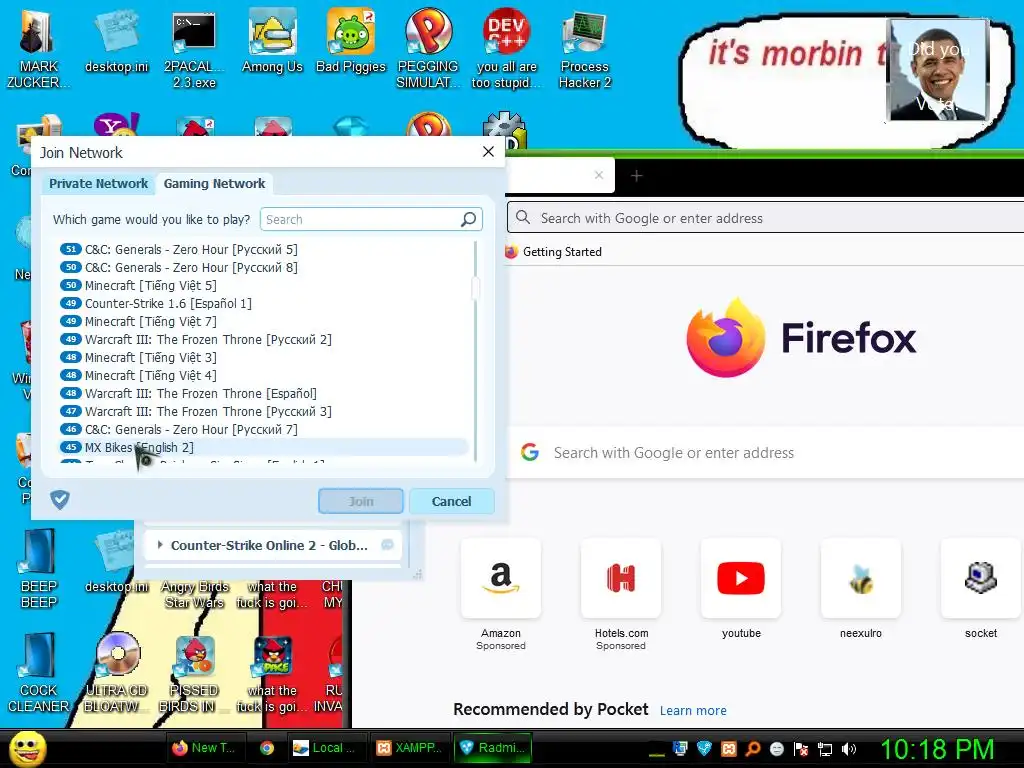Image resolution: width=1024 pixels, height=768 pixels.
Task: Click Learn more link beside Pocket
Action: pos(693,711)
